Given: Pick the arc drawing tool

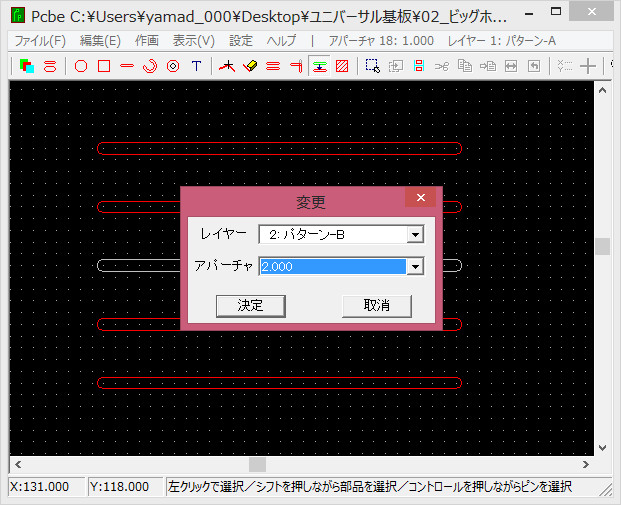Looking at the screenshot, I should [150, 66].
